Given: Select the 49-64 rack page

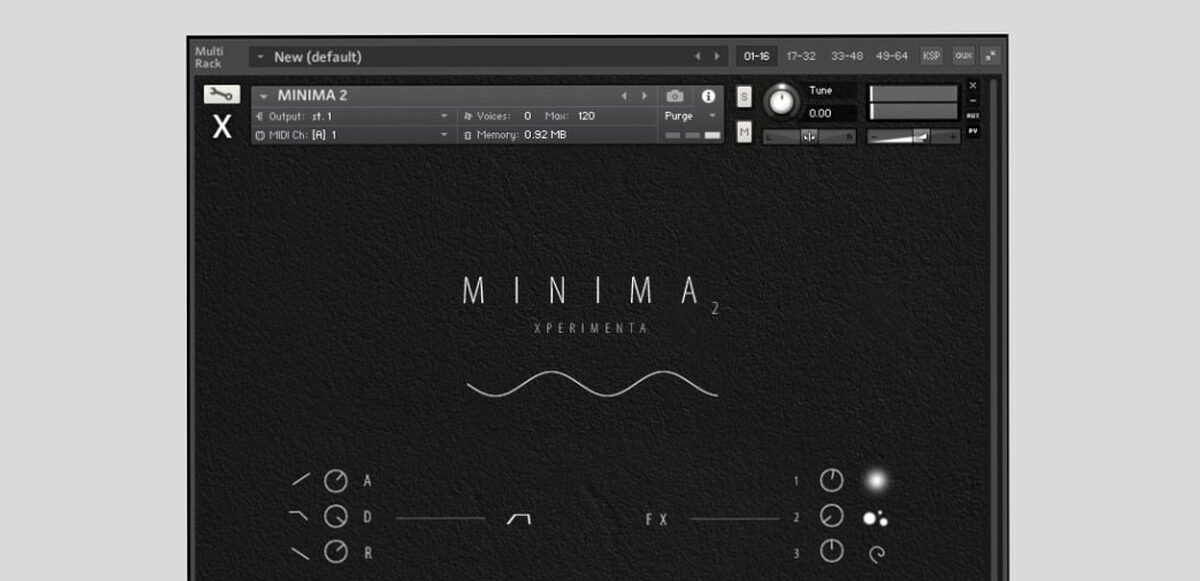Looking at the screenshot, I should [890, 56].
